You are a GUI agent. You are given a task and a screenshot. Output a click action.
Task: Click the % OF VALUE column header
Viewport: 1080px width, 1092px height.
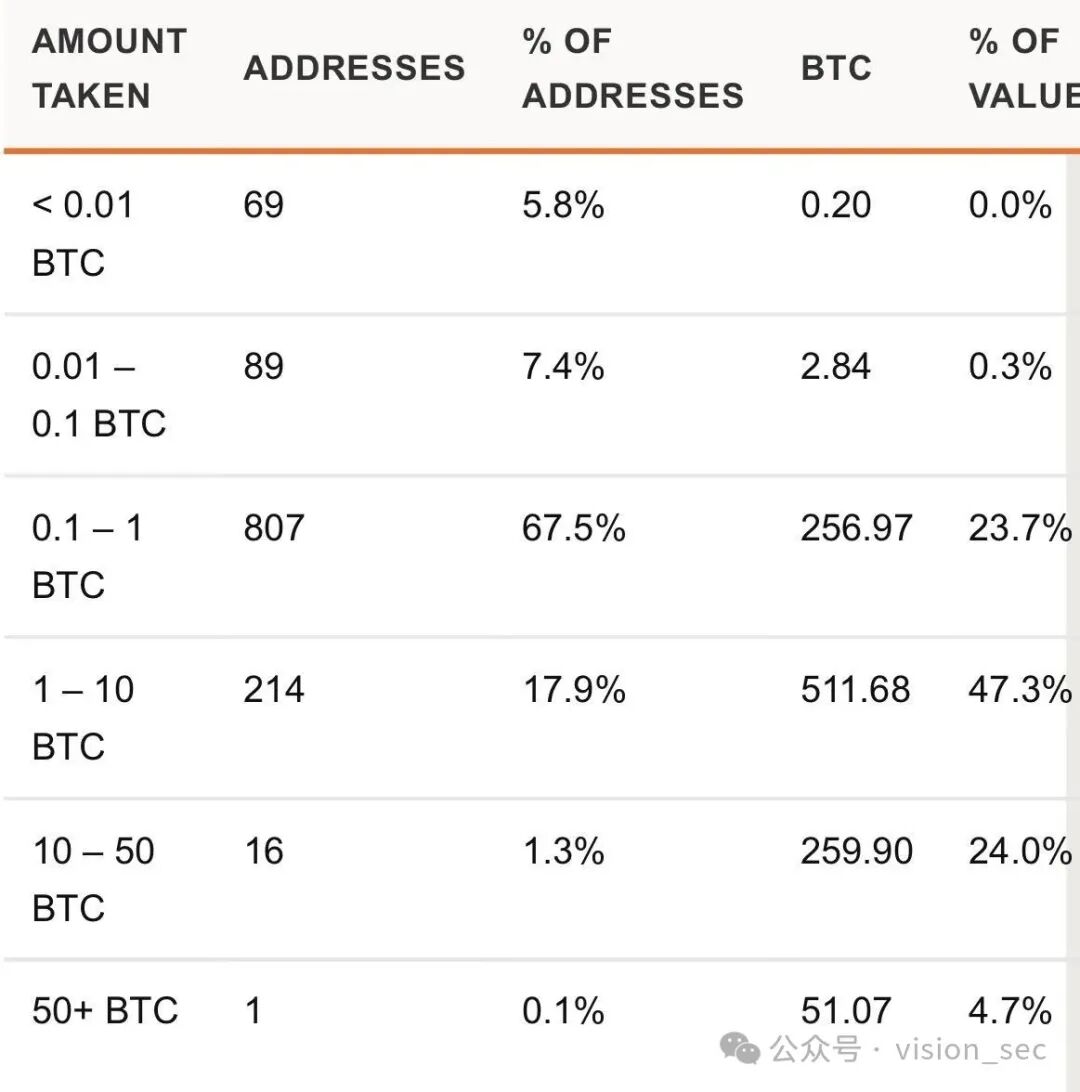(x=1024, y=68)
